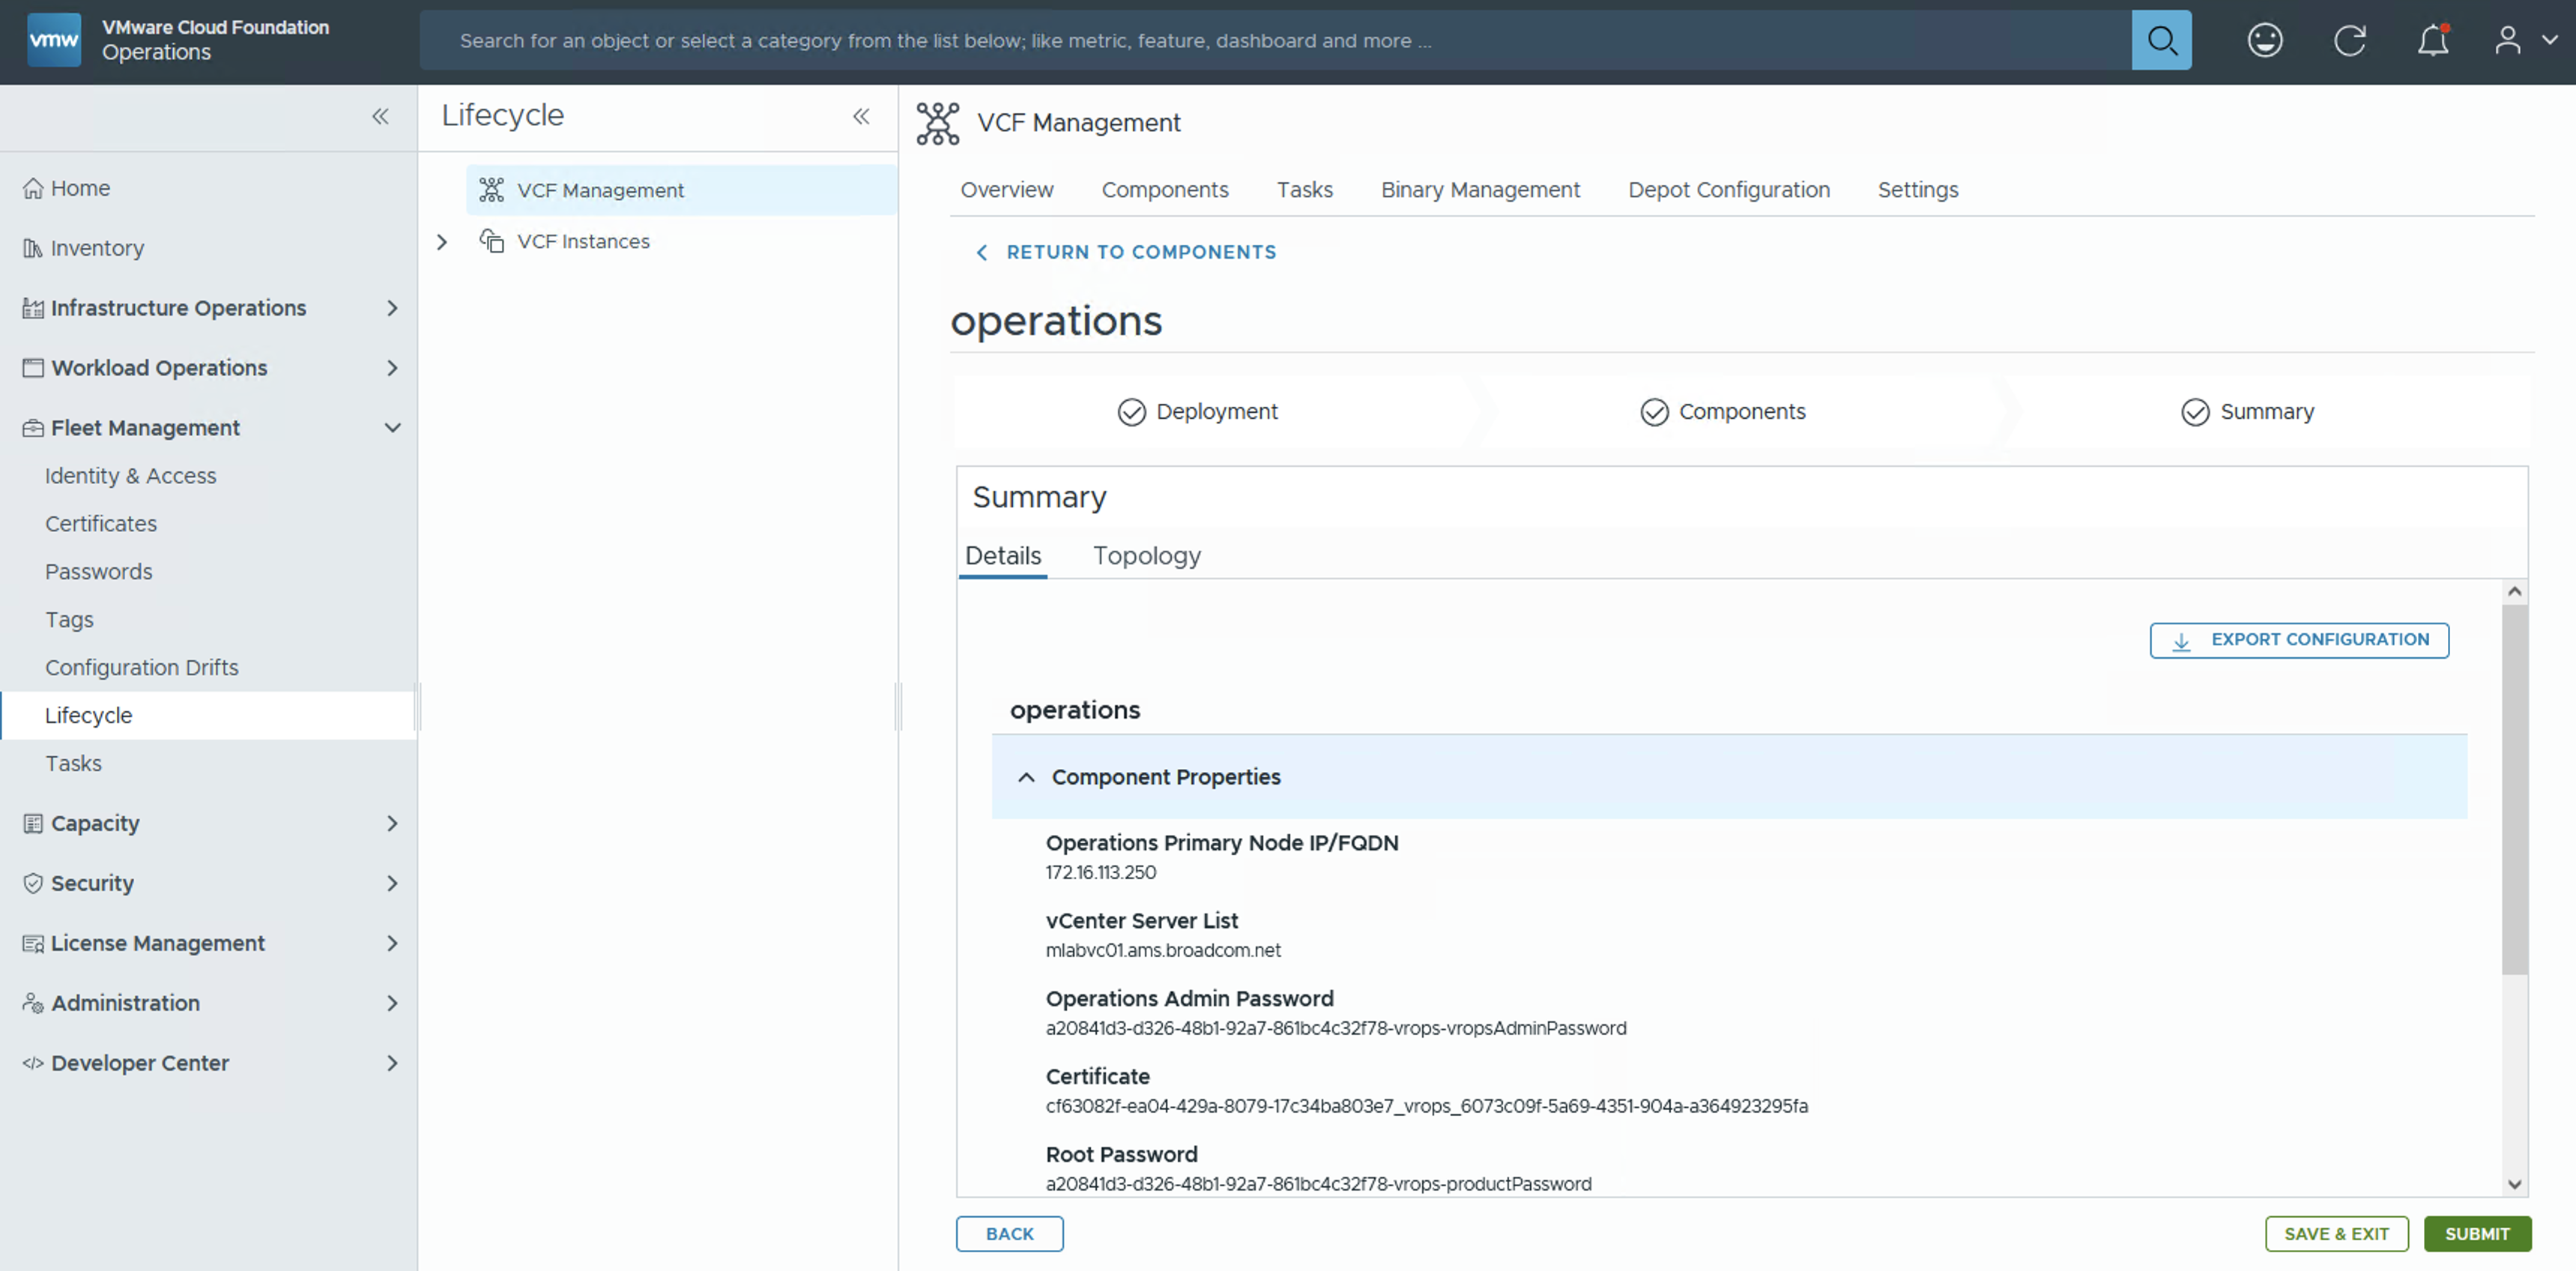Click the summary scrollbar down arrow

2514,1184
